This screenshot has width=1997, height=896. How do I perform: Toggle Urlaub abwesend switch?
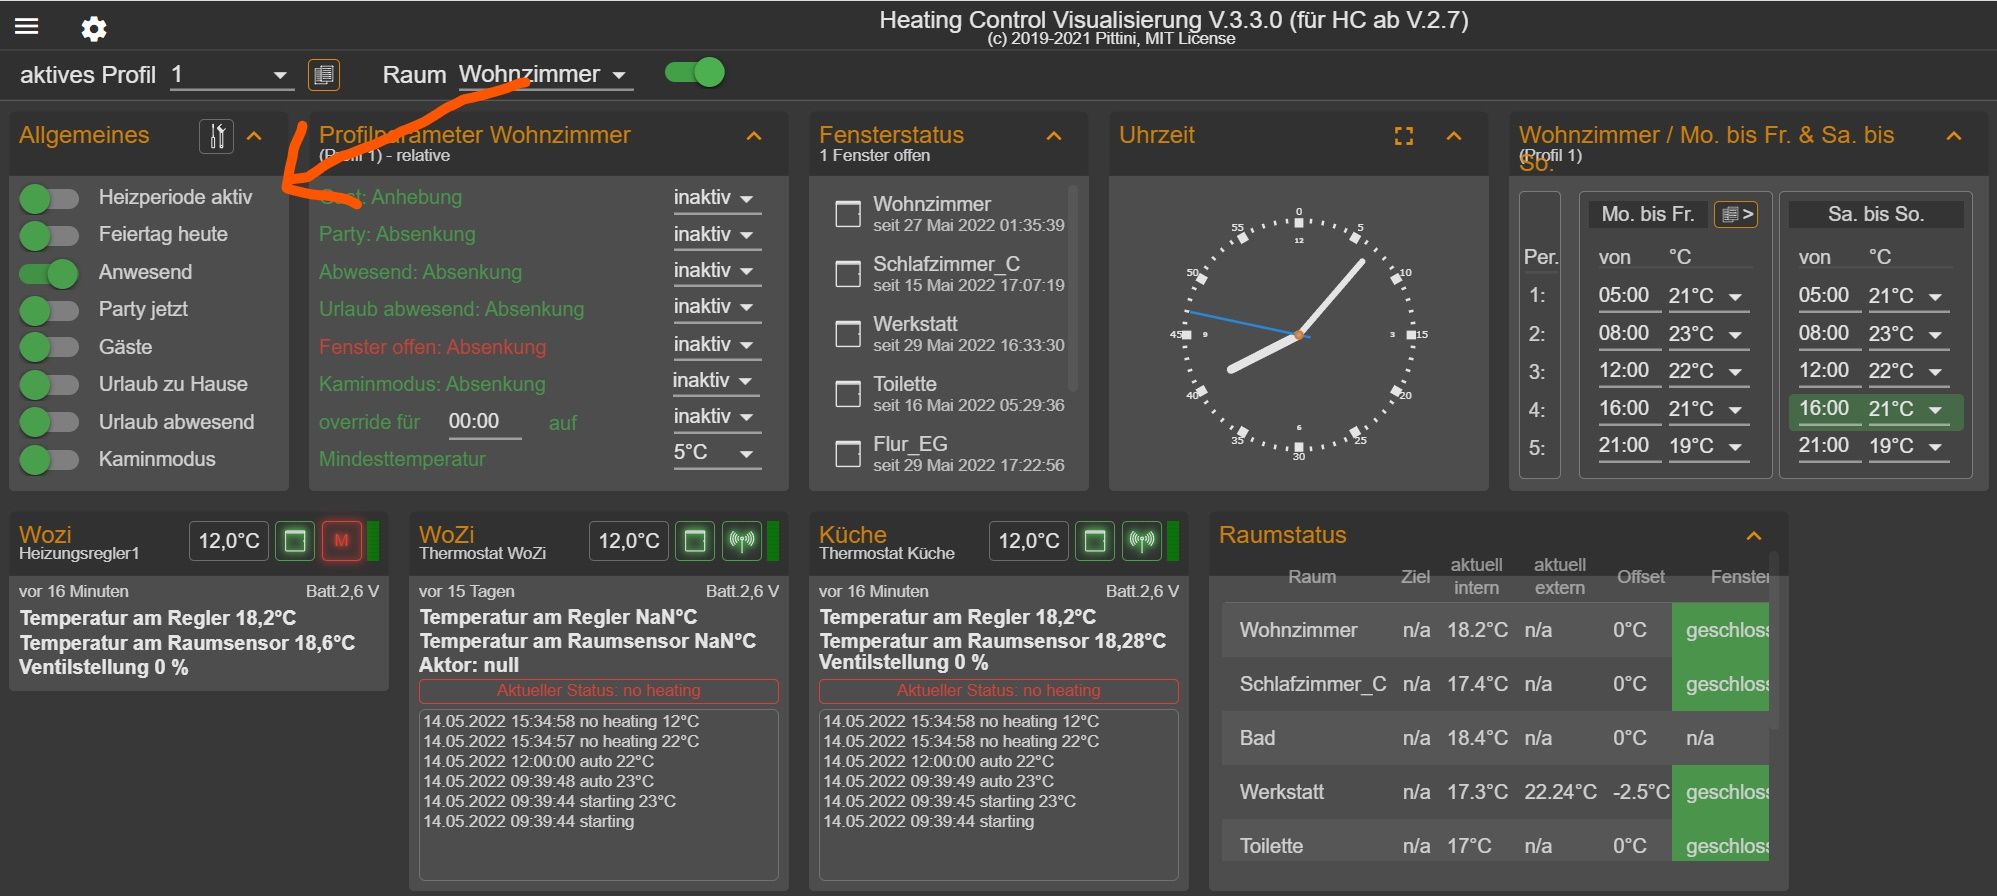[x=49, y=423]
